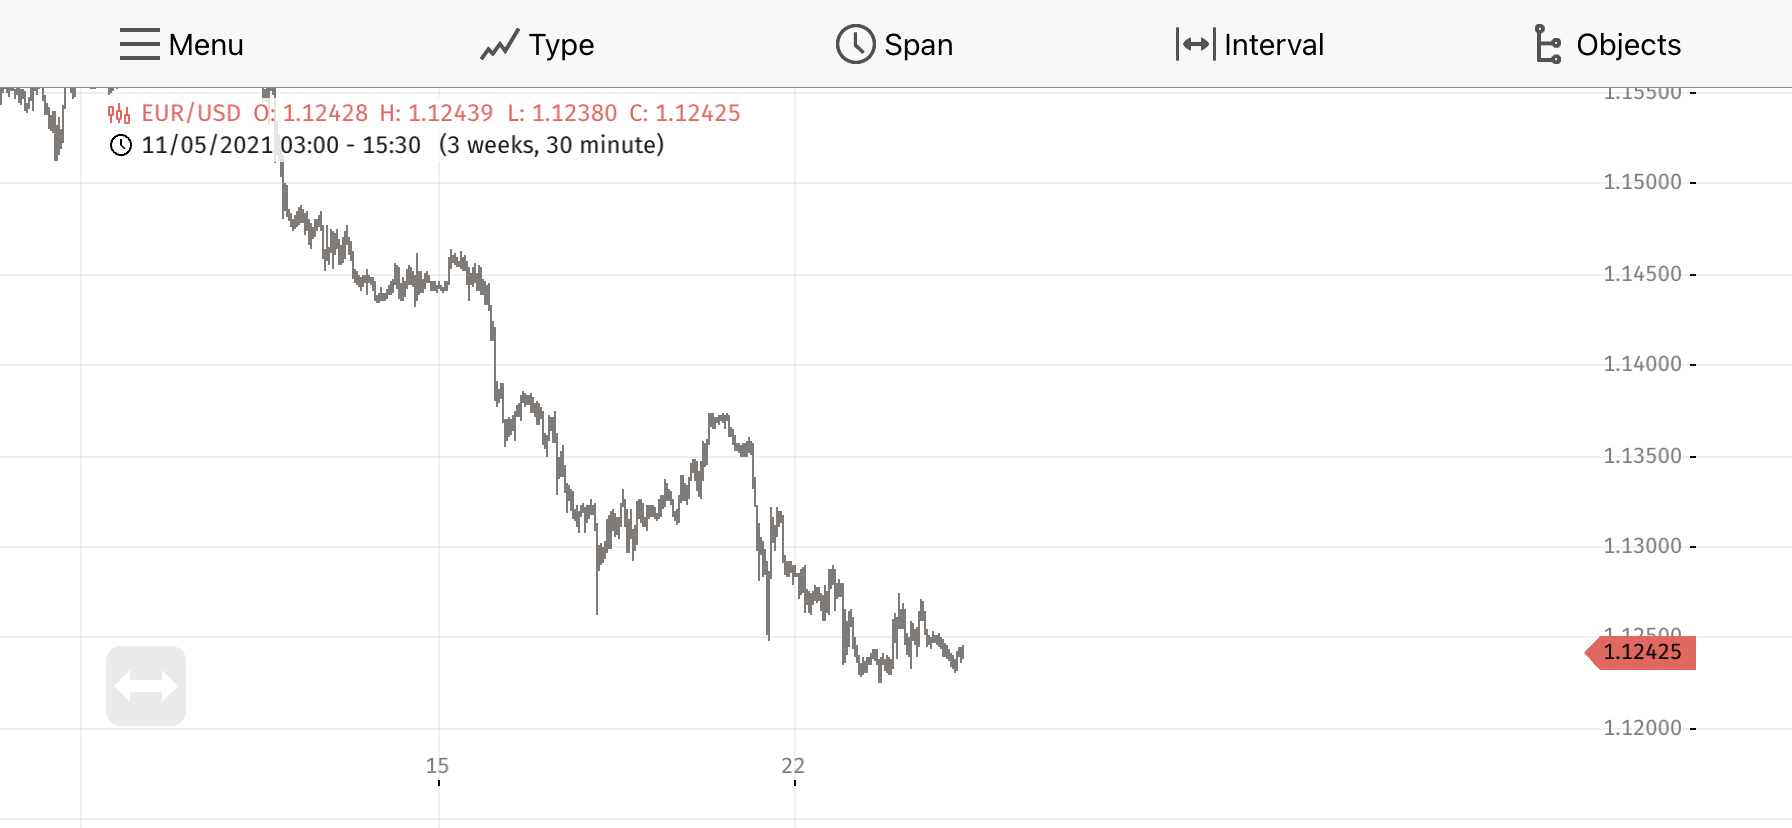Screen dimensions: 1792x828
Task: Click the 22 mark on the time axis
Action: point(794,766)
